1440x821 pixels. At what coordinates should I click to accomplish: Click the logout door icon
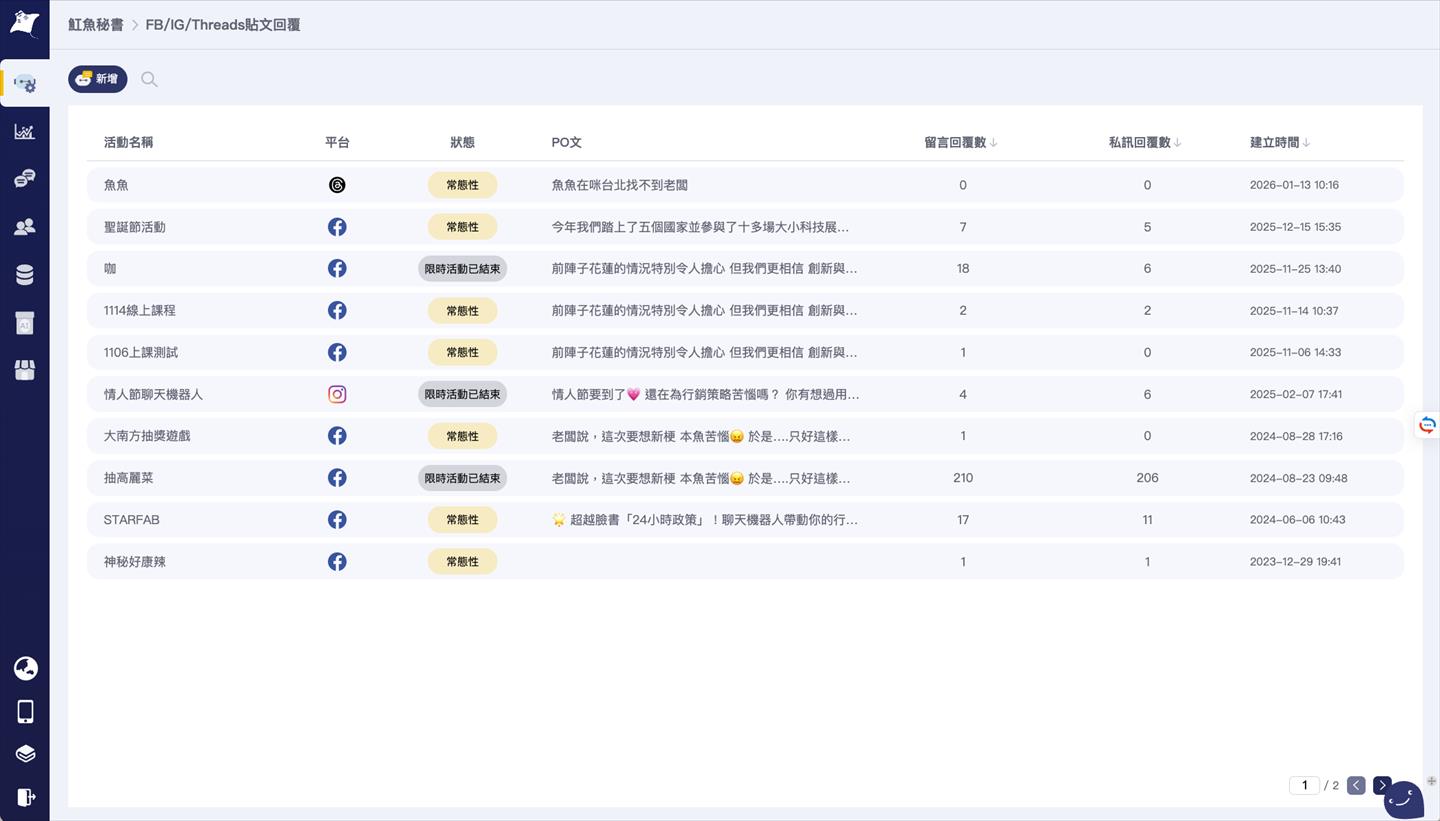pos(25,797)
